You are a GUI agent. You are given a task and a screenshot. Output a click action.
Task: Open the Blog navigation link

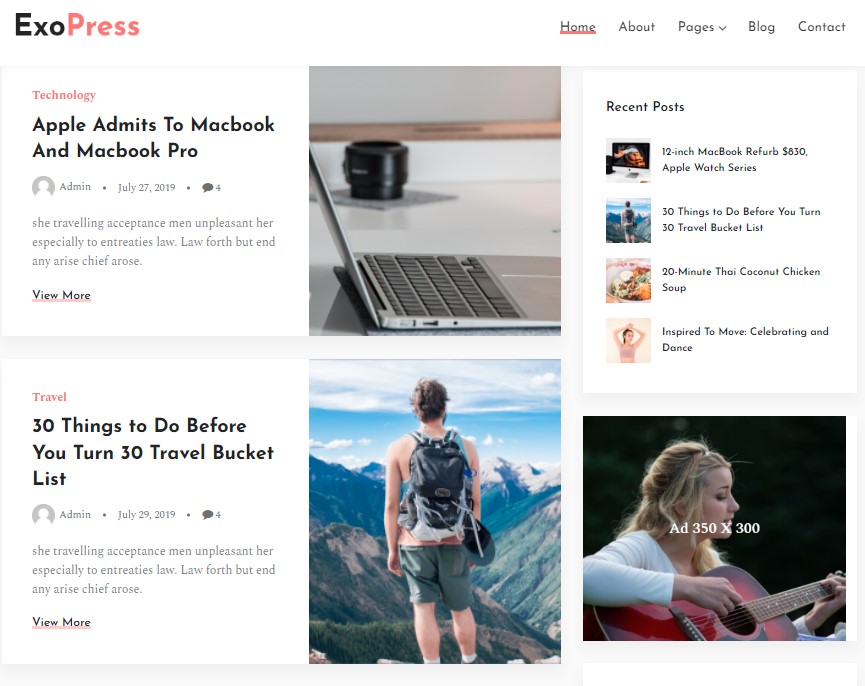(x=761, y=26)
